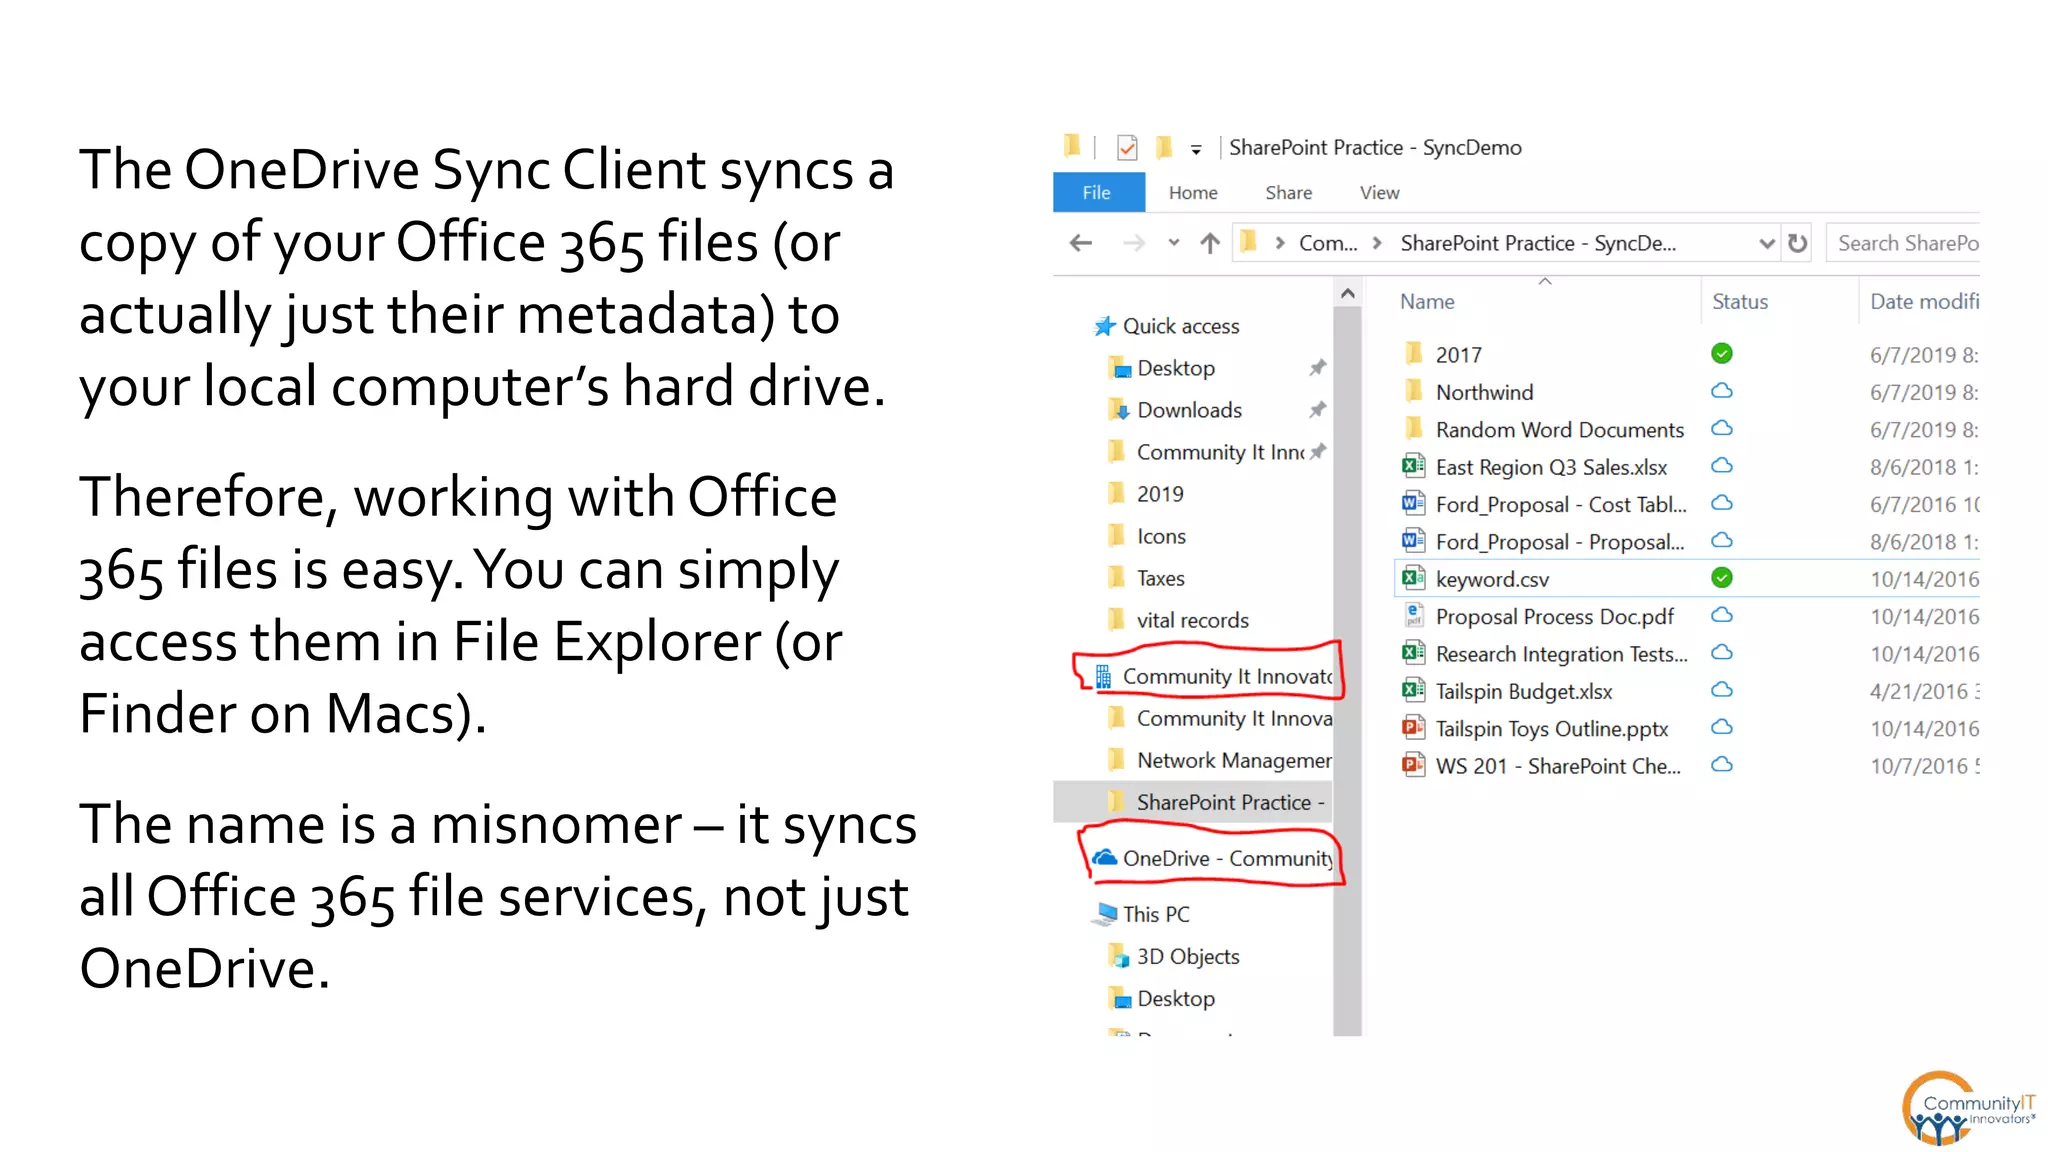Open the Quick Access Toolbar customize dropdown
The width and height of the screenshot is (2048, 1152).
coord(1196,149)
